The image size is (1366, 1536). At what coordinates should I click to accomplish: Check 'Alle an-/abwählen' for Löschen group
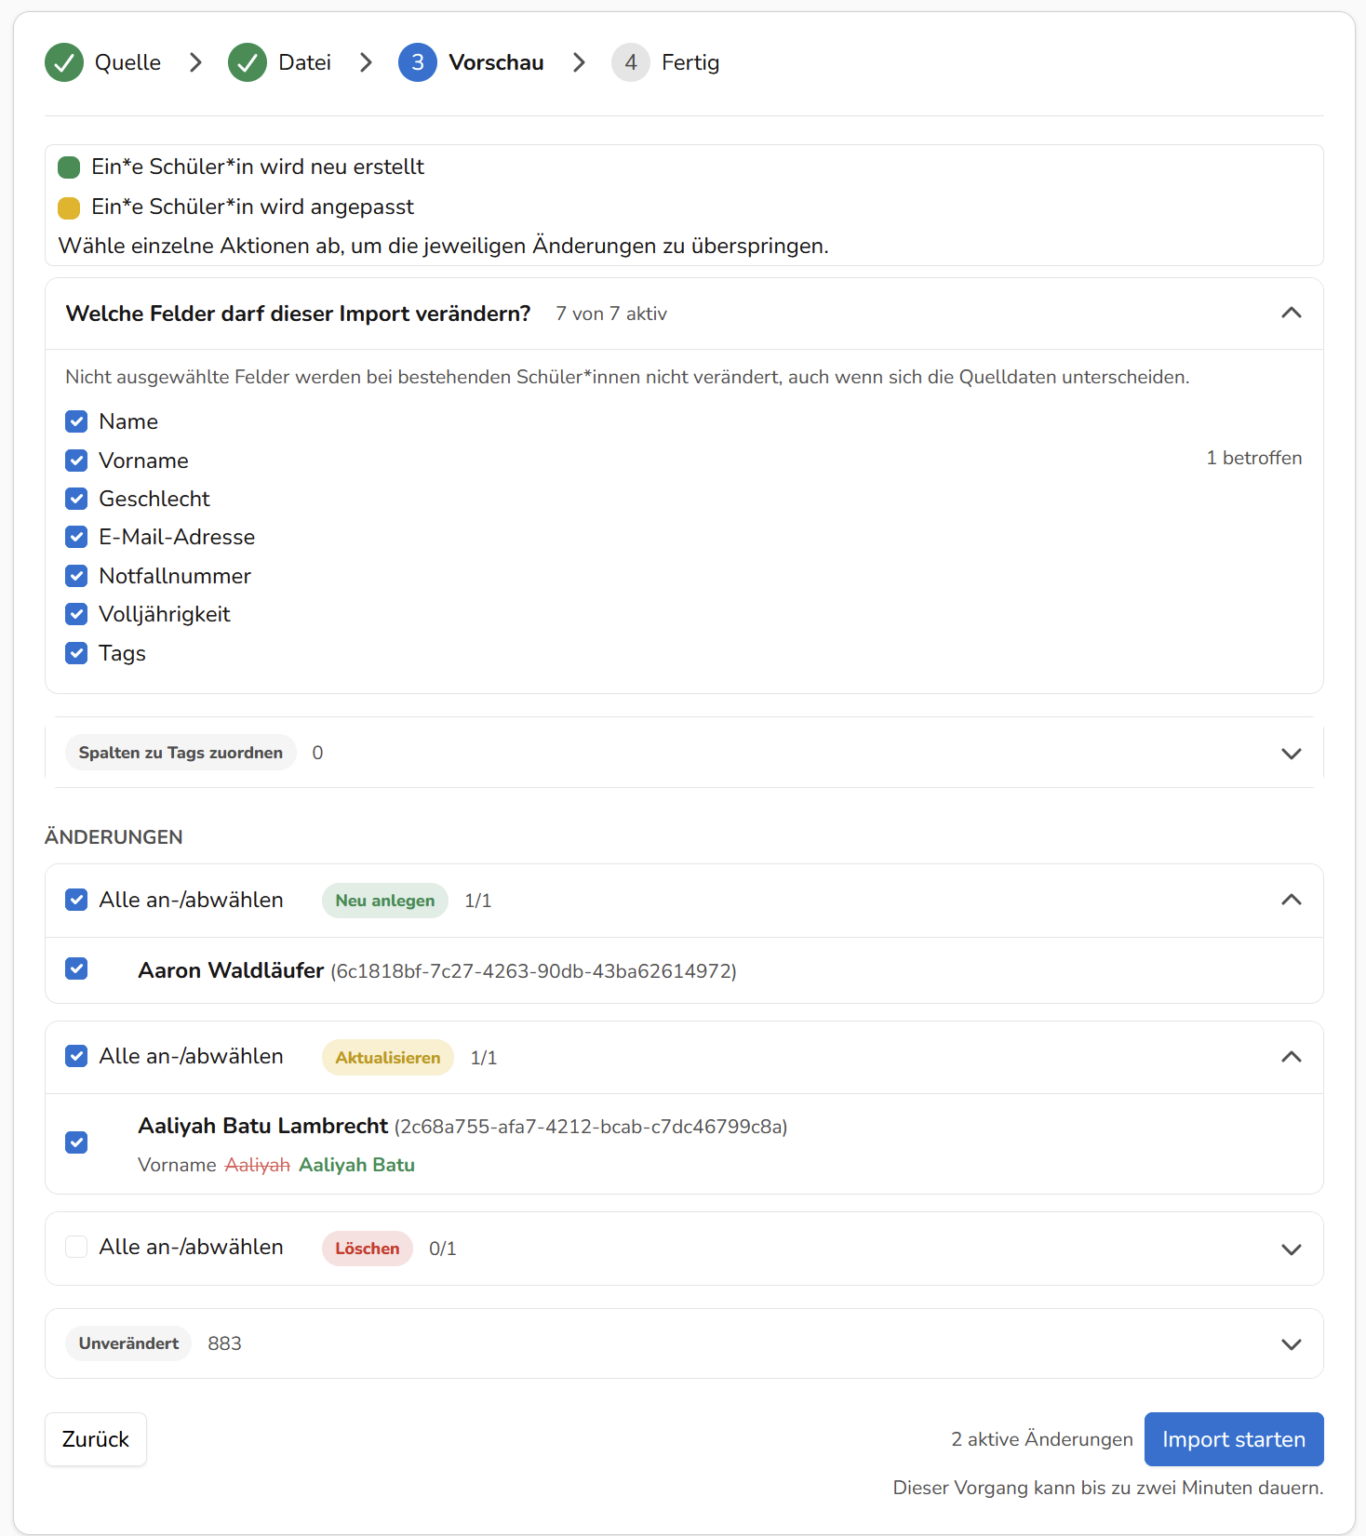pyautogui.click(x=76, y=1247)
